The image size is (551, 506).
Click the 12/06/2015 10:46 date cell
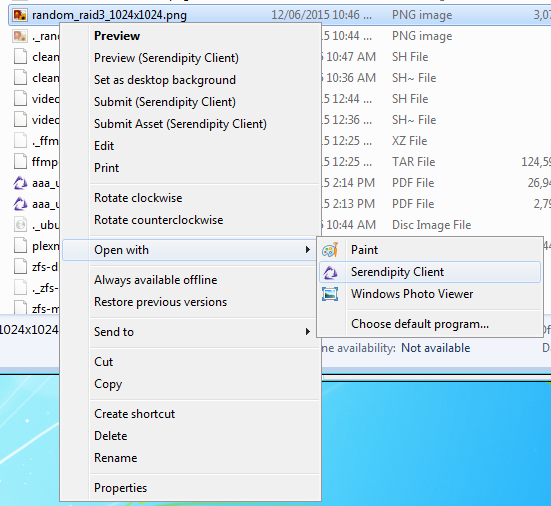[x=321, y=15]
